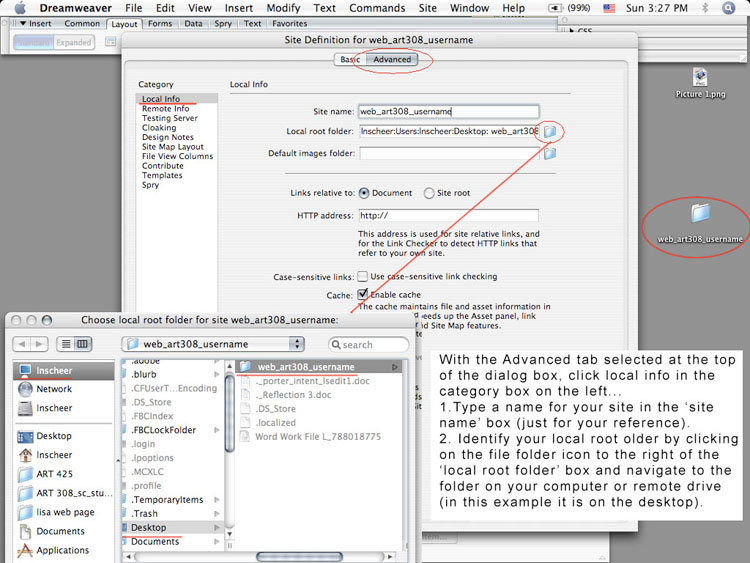Open the Forms tab in Insert bar
750x563 pixels.
click(x=160, y=23)
